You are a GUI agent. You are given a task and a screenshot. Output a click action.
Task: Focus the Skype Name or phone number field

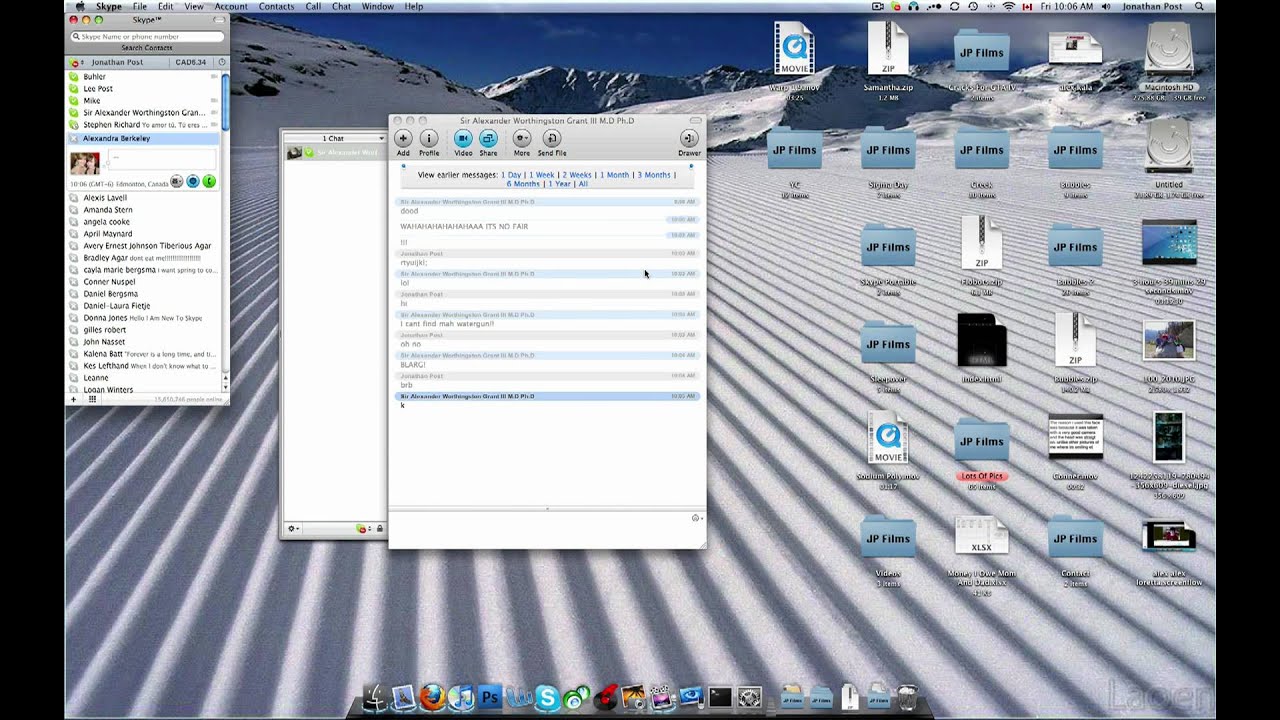147,37
